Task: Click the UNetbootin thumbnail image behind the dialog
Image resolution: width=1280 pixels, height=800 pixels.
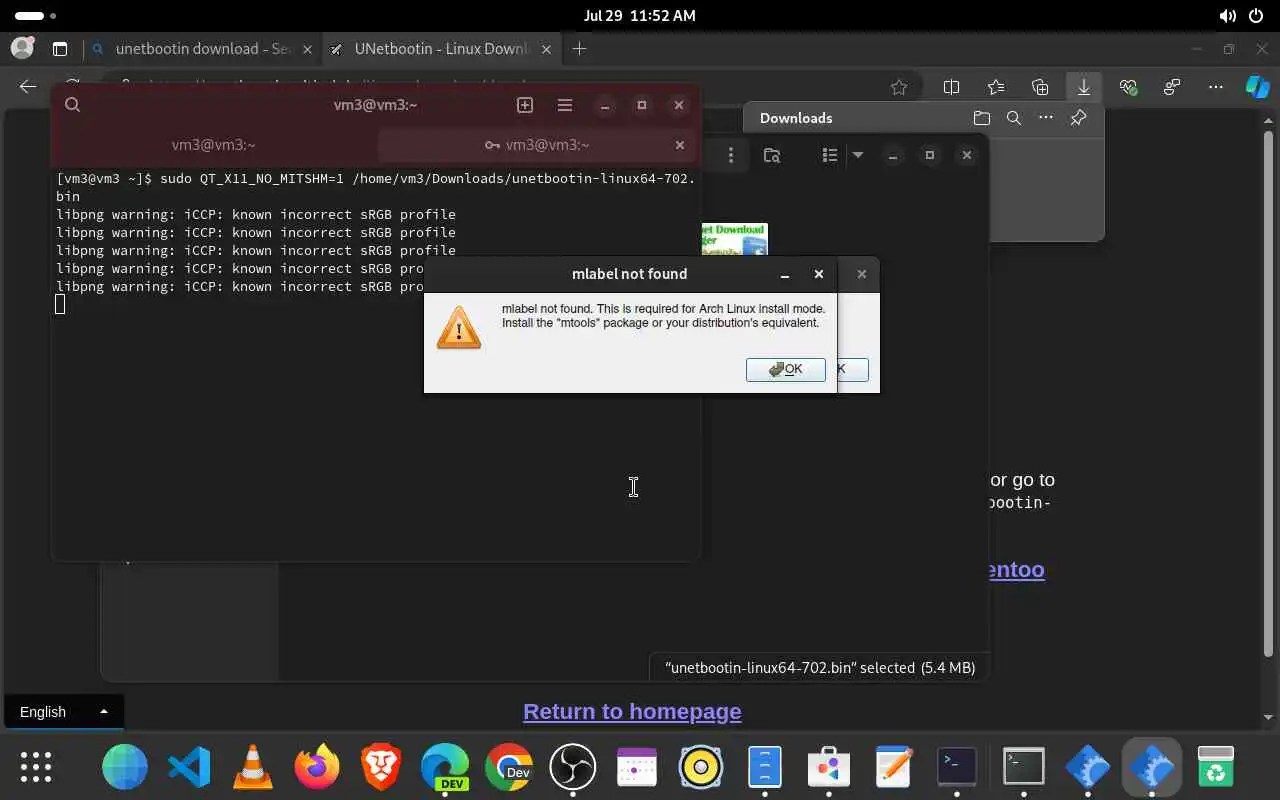Action: (735, 237)
